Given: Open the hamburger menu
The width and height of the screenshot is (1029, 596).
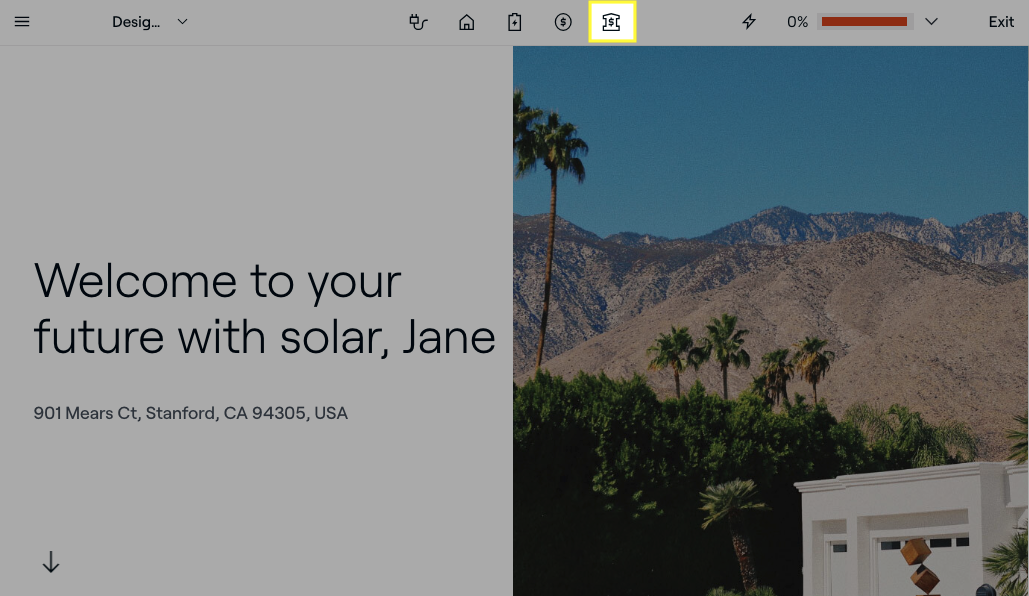Looking at the screenshot, I should pyautogui.click(x=22, y=22).
